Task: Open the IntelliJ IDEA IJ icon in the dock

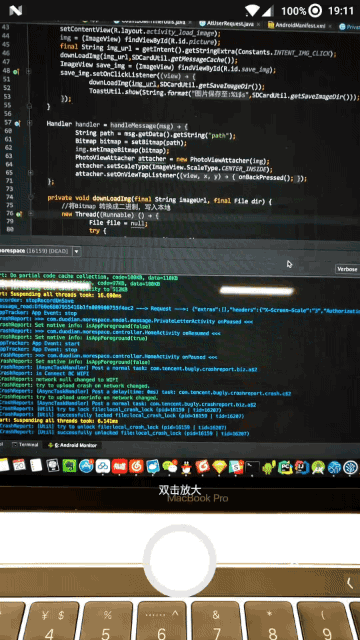Action: pyautogui.click(x=301, y=467)
